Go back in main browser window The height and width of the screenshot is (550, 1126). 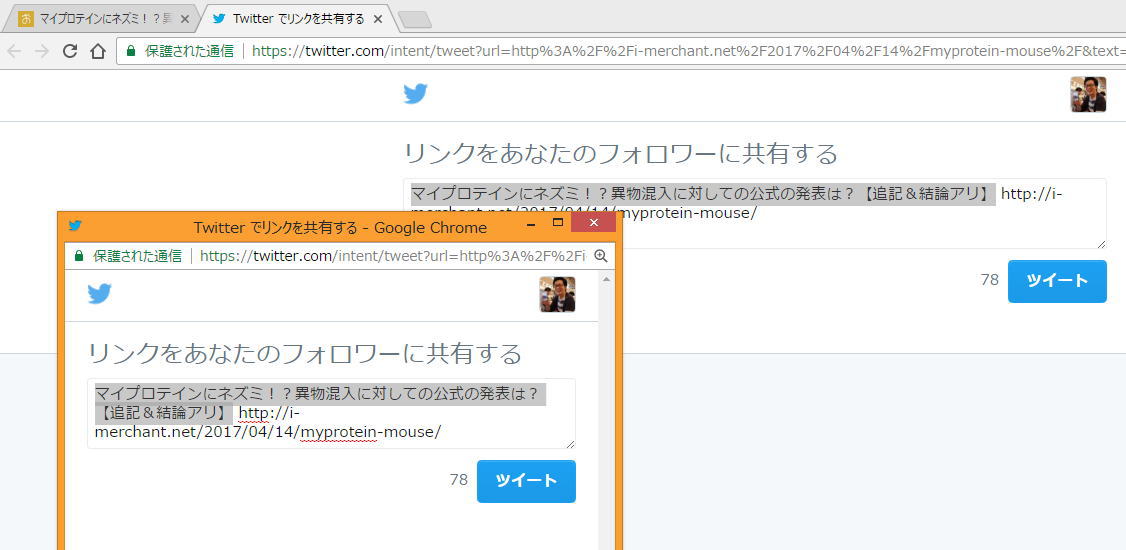[x=14, y=51]
